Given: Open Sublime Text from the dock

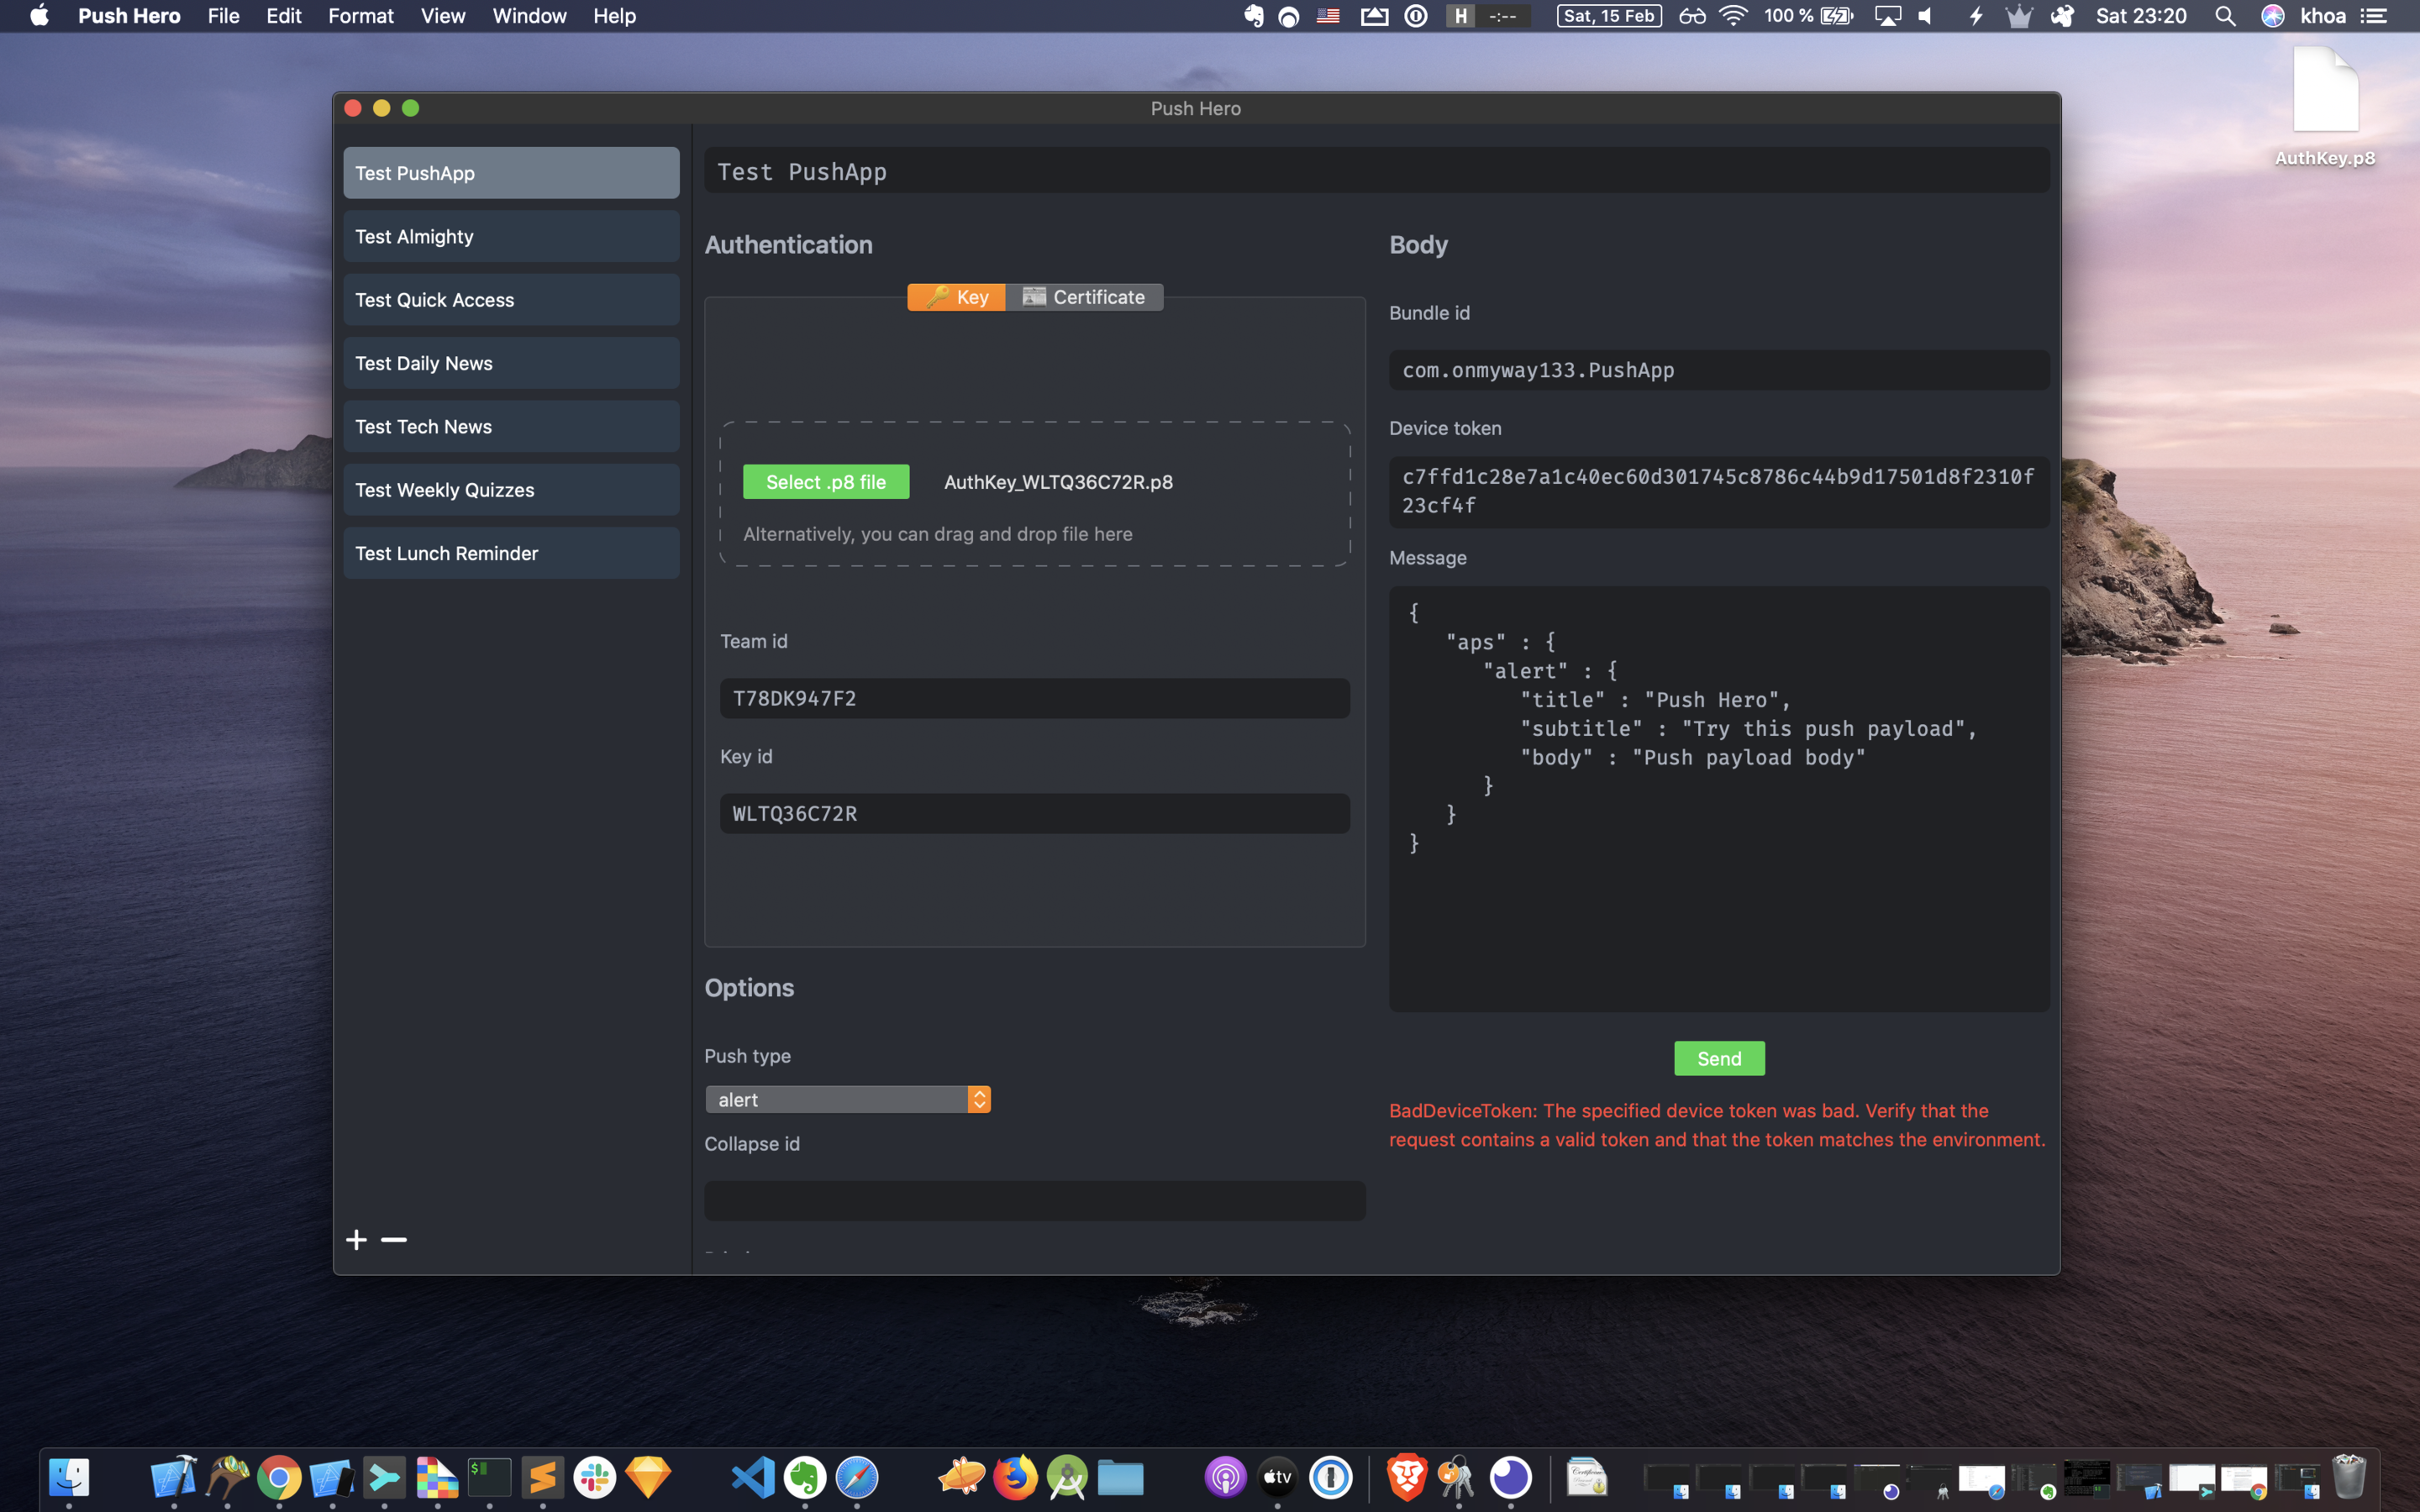Looking at the screenshot, I should click(x=542, y=1477).
